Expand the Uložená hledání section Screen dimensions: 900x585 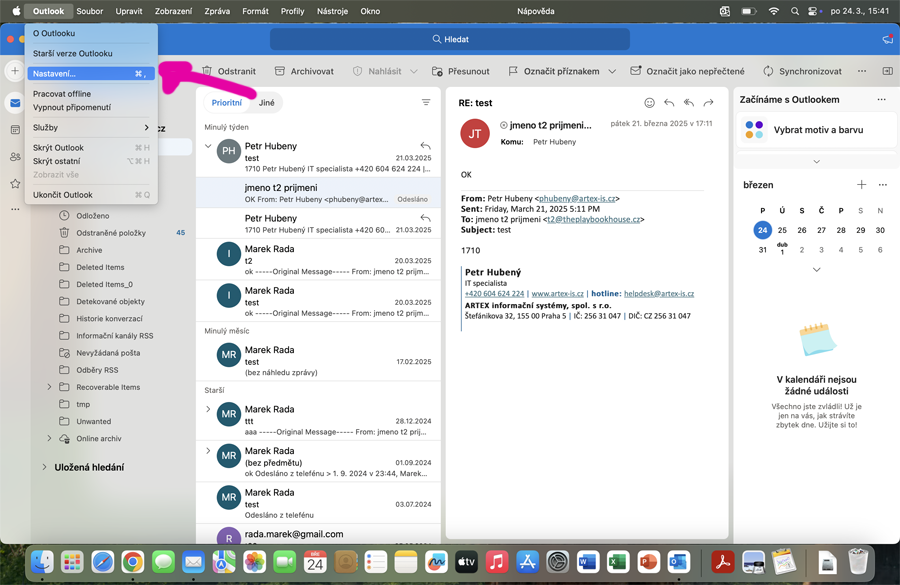[44, 467]
